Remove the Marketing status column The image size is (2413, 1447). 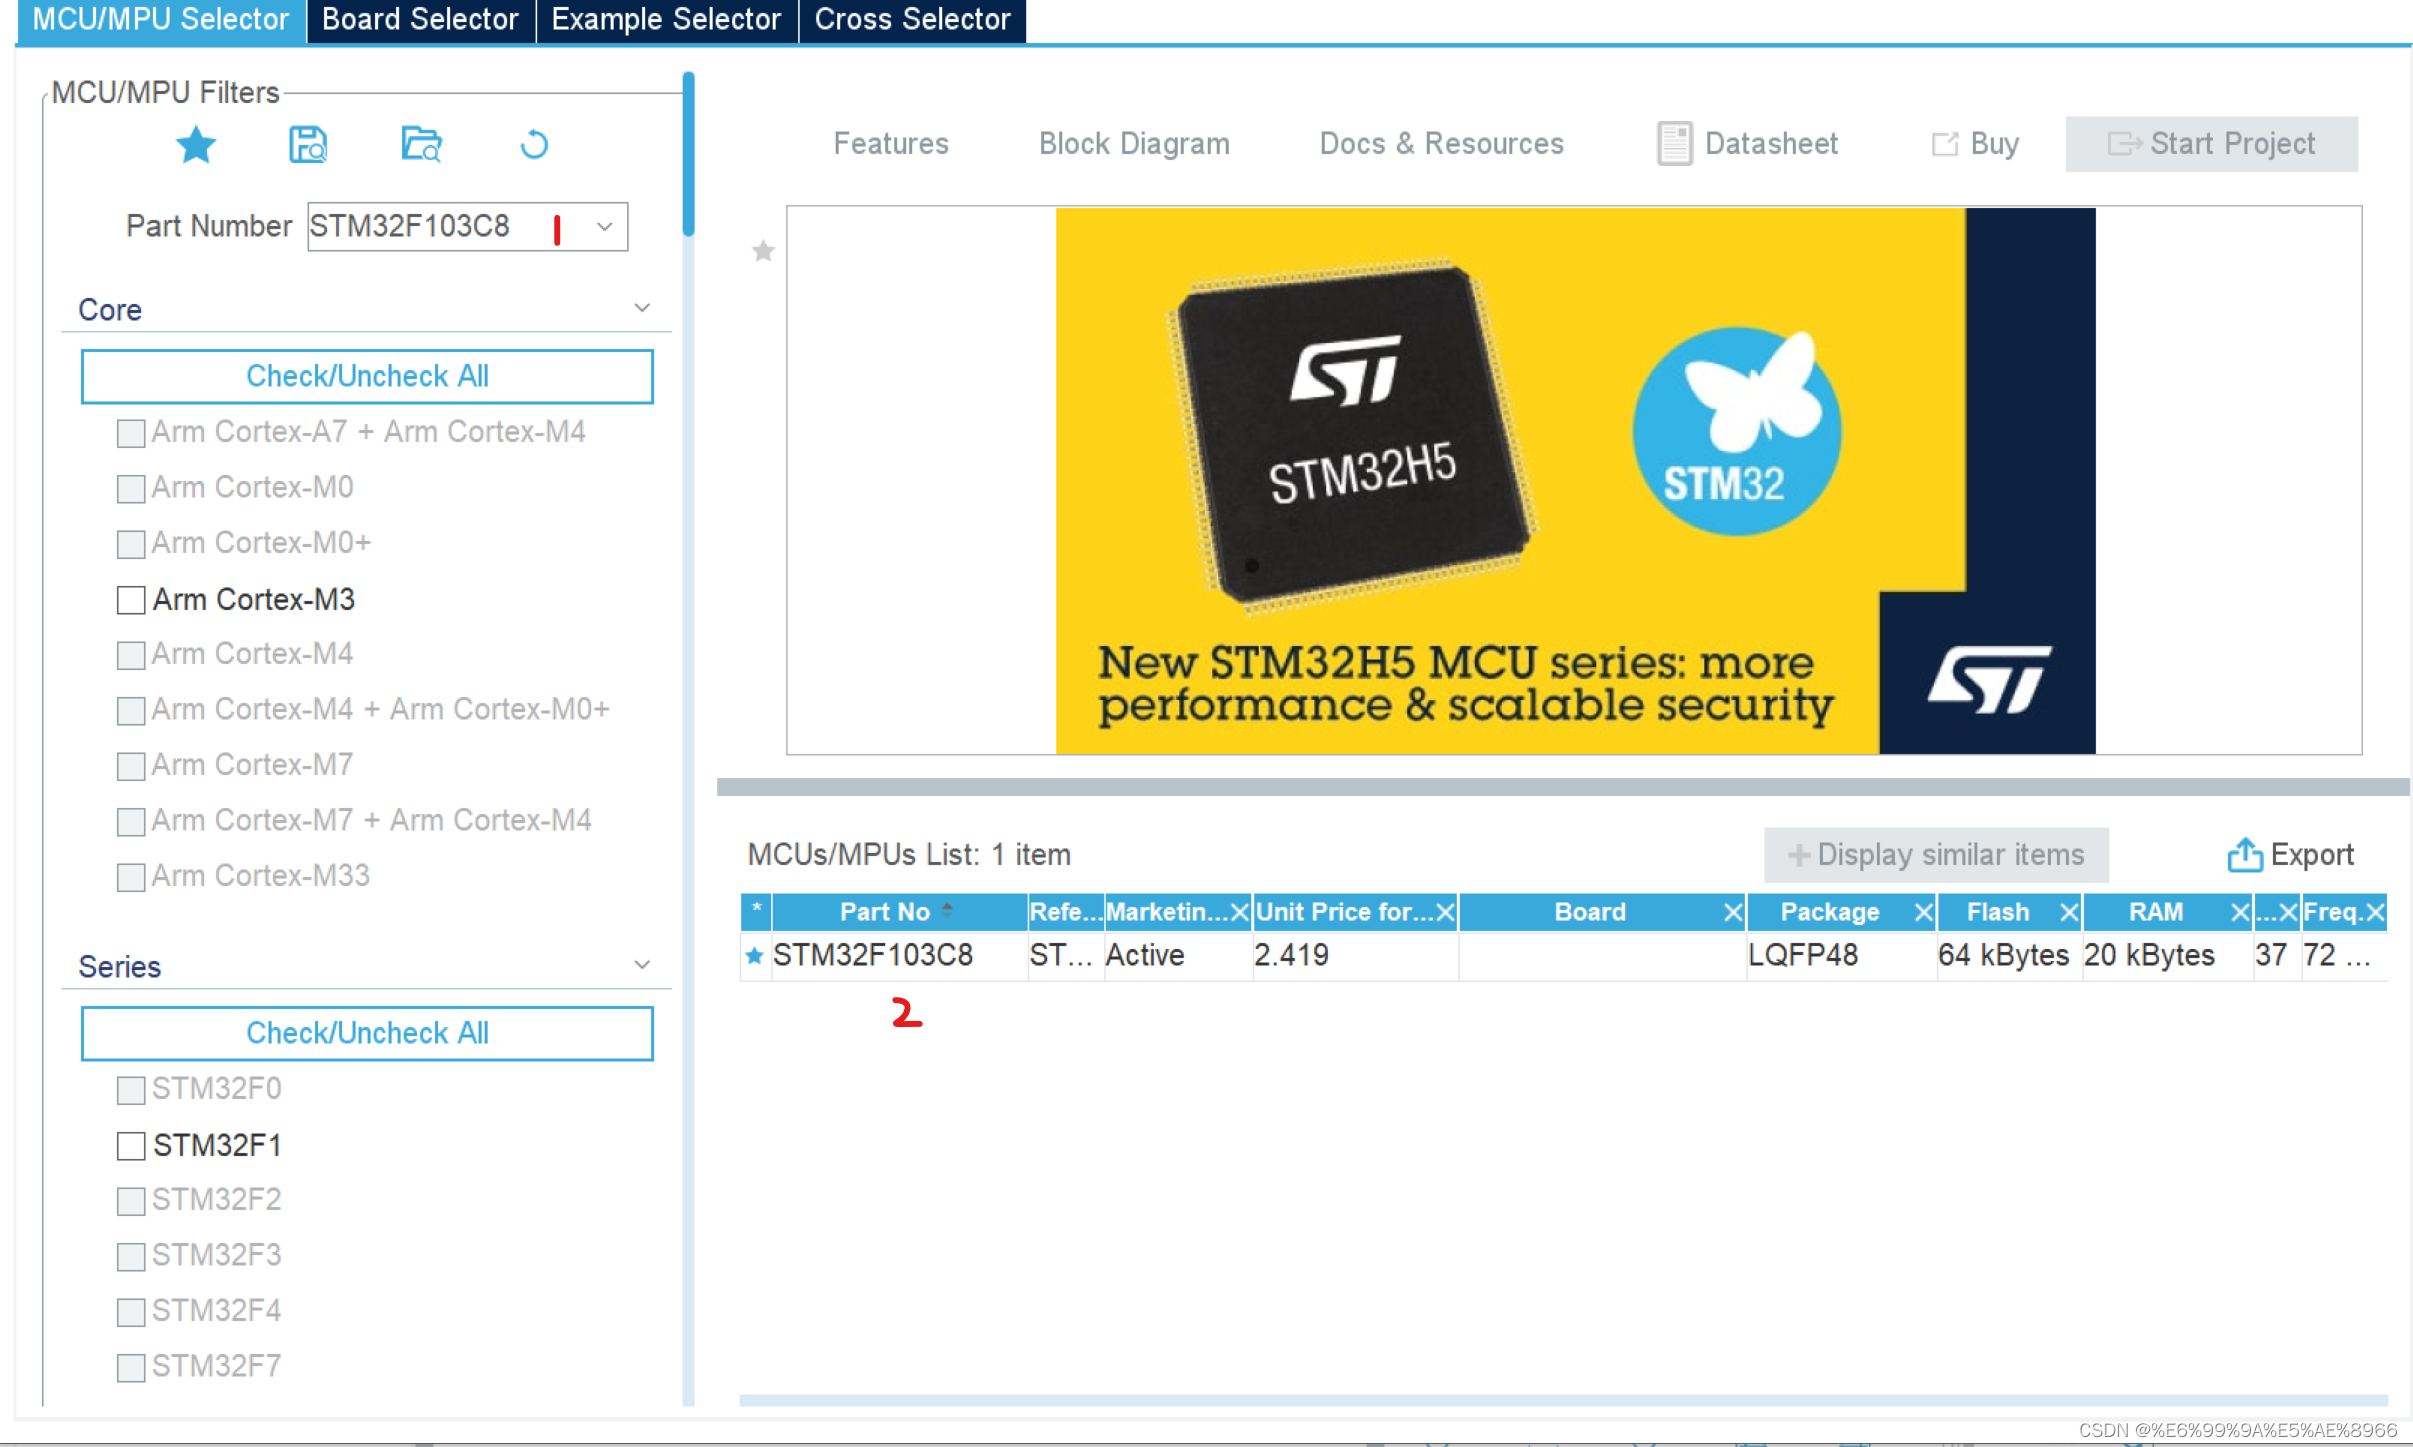point(1239,912)
